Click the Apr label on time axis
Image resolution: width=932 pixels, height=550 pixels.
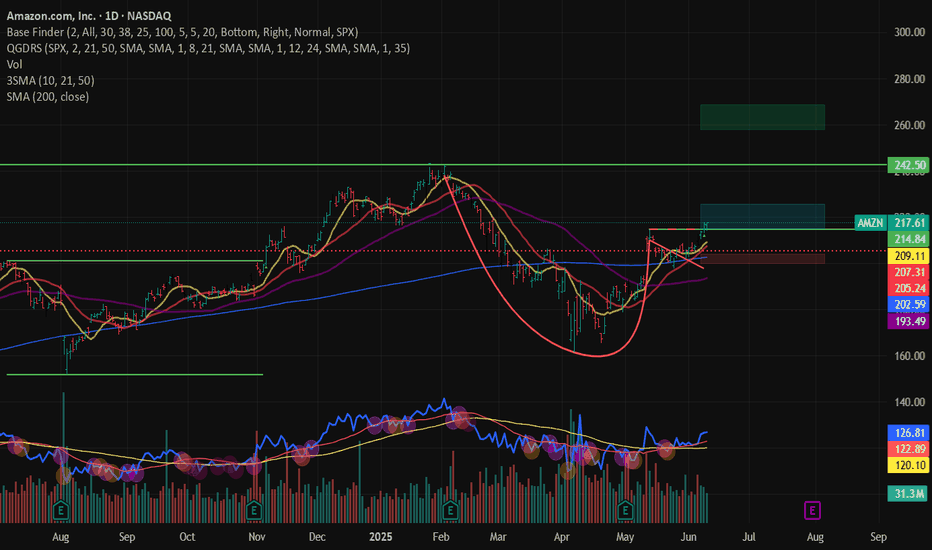[561, 537]
